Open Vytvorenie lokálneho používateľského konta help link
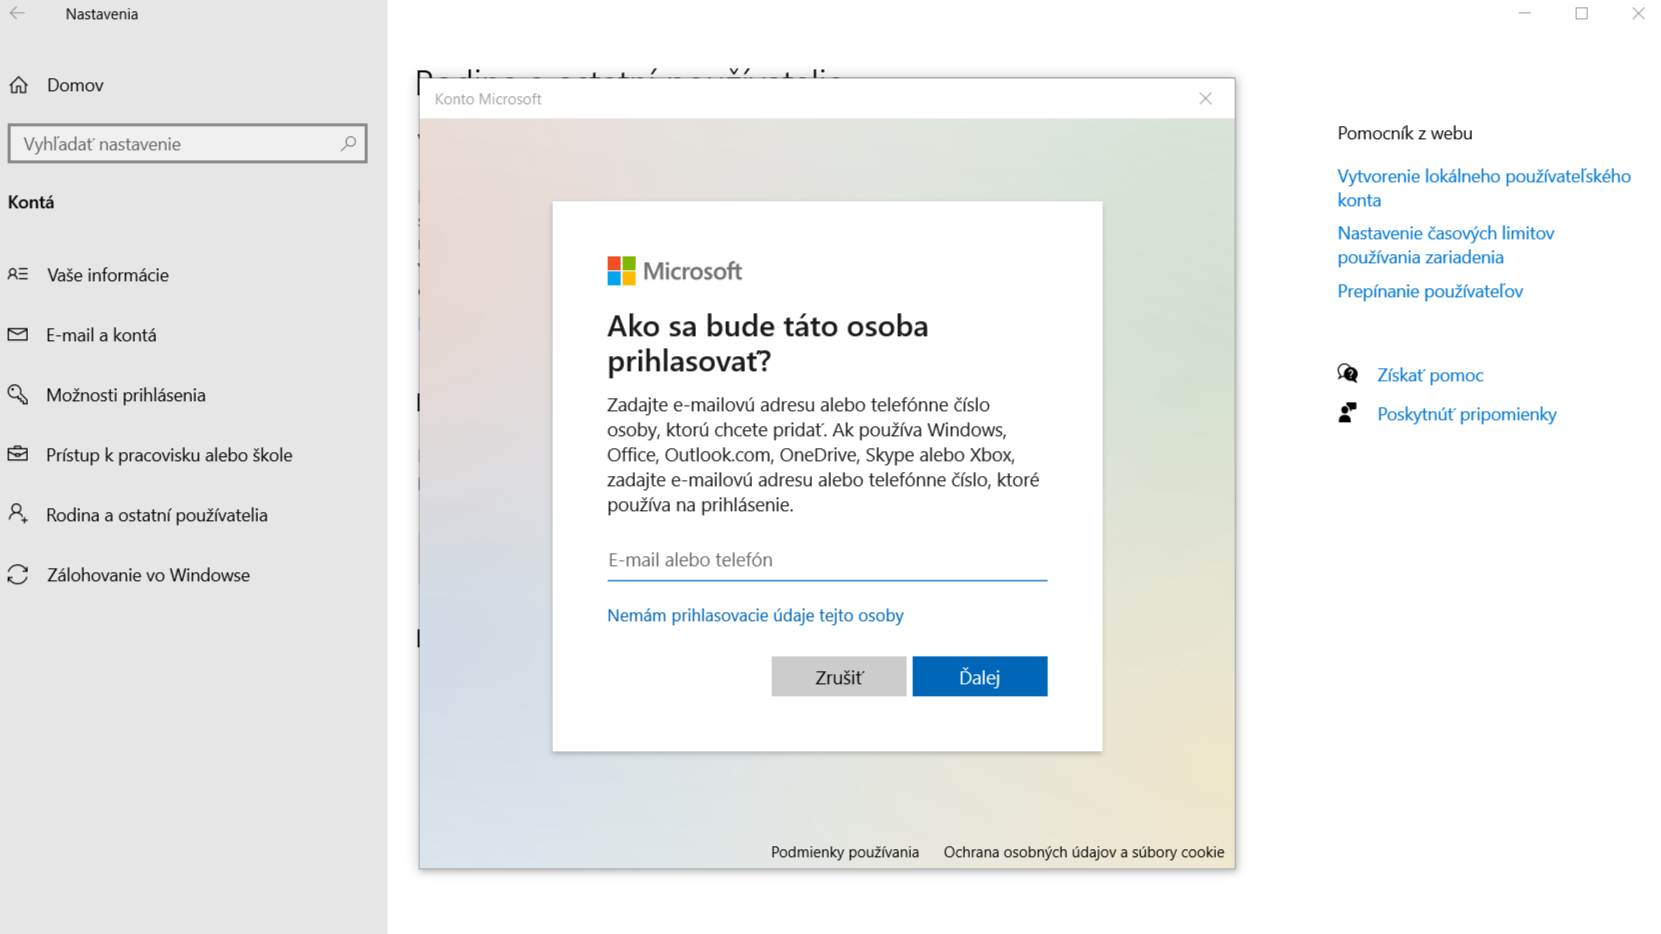 1483,188
